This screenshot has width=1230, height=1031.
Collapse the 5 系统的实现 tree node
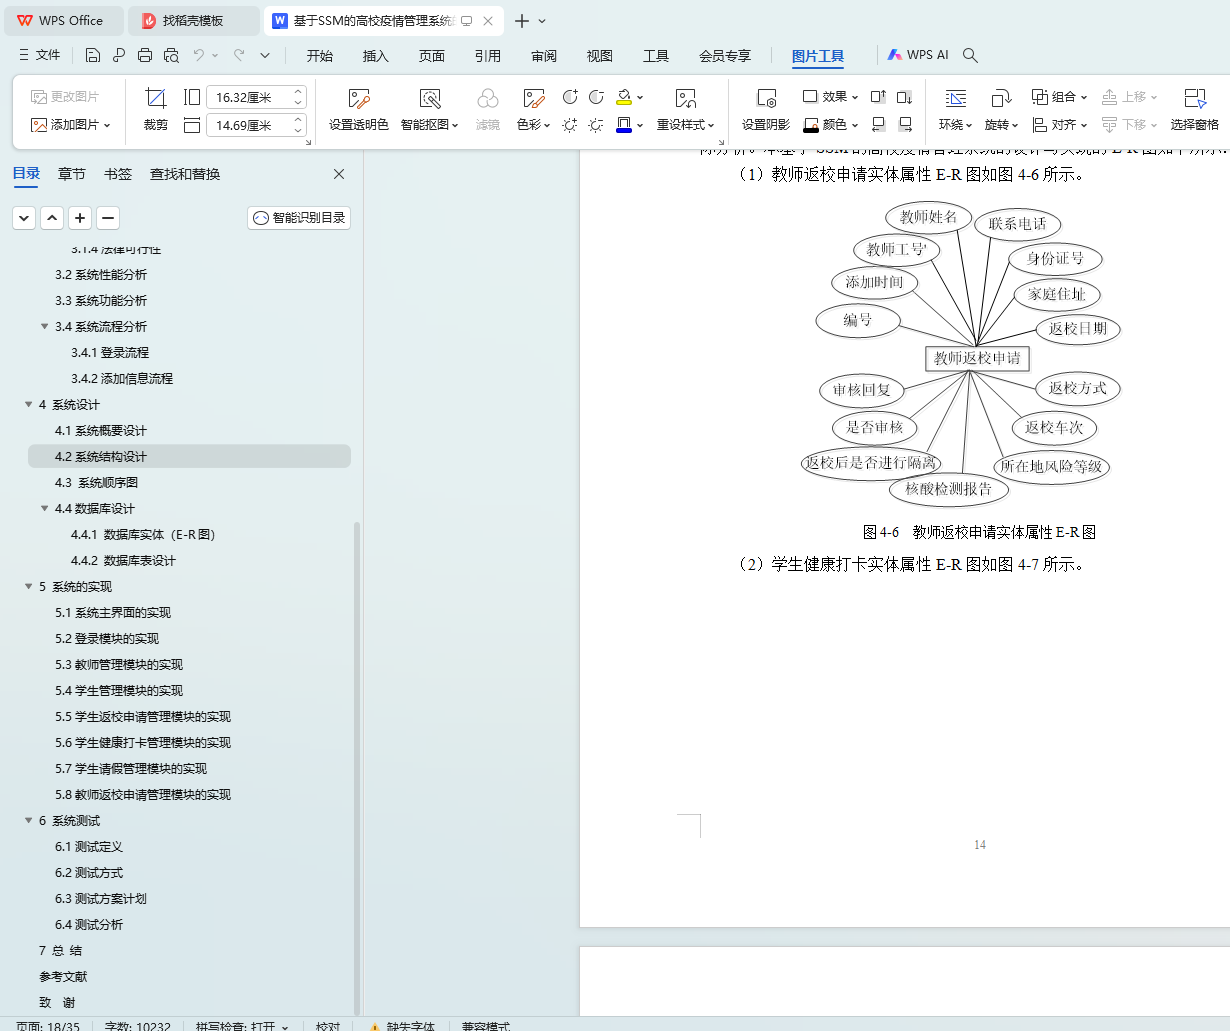tap(28, 587)
